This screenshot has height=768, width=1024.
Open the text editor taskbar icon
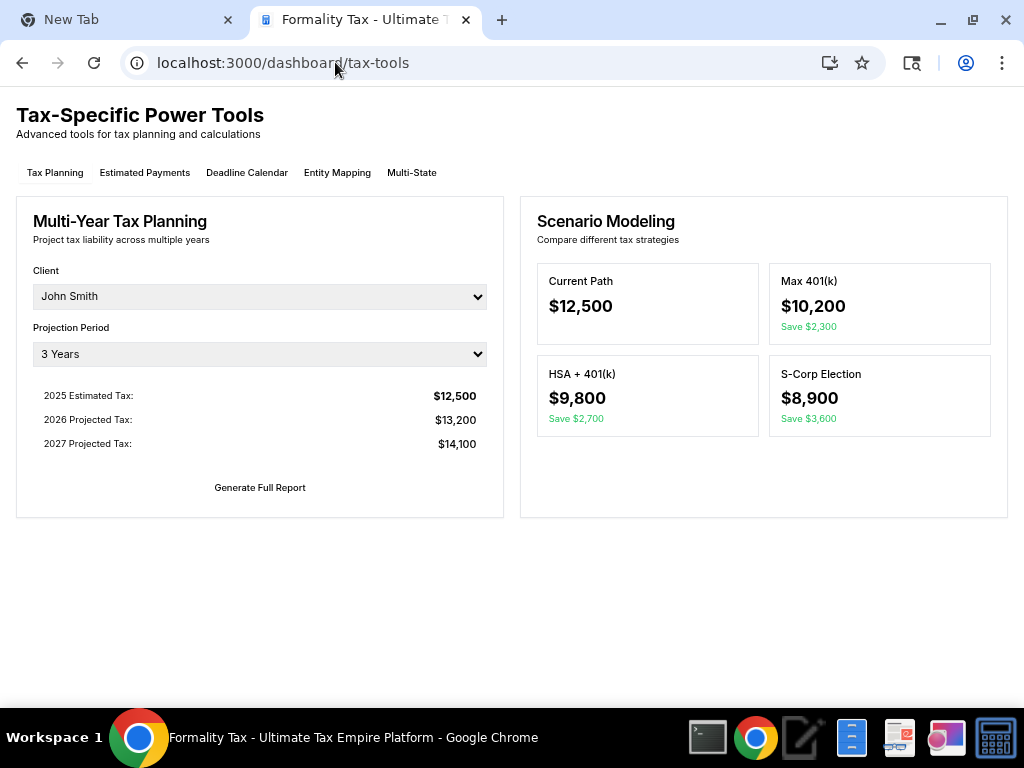tap(803, 738)
